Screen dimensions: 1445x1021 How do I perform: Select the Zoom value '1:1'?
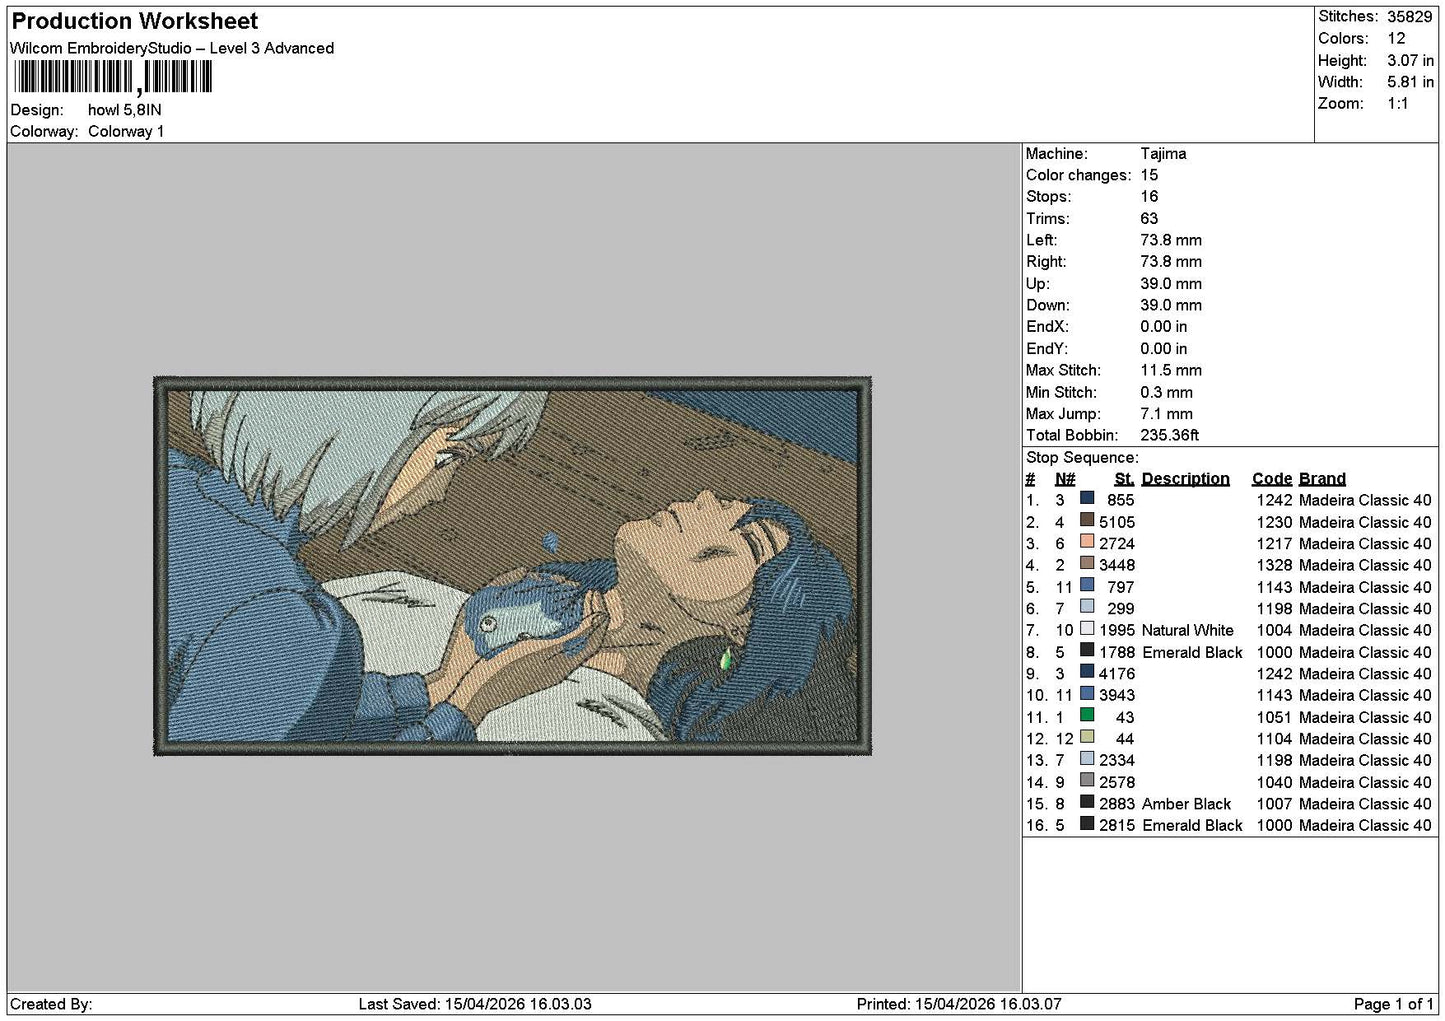pos(1397,103)
